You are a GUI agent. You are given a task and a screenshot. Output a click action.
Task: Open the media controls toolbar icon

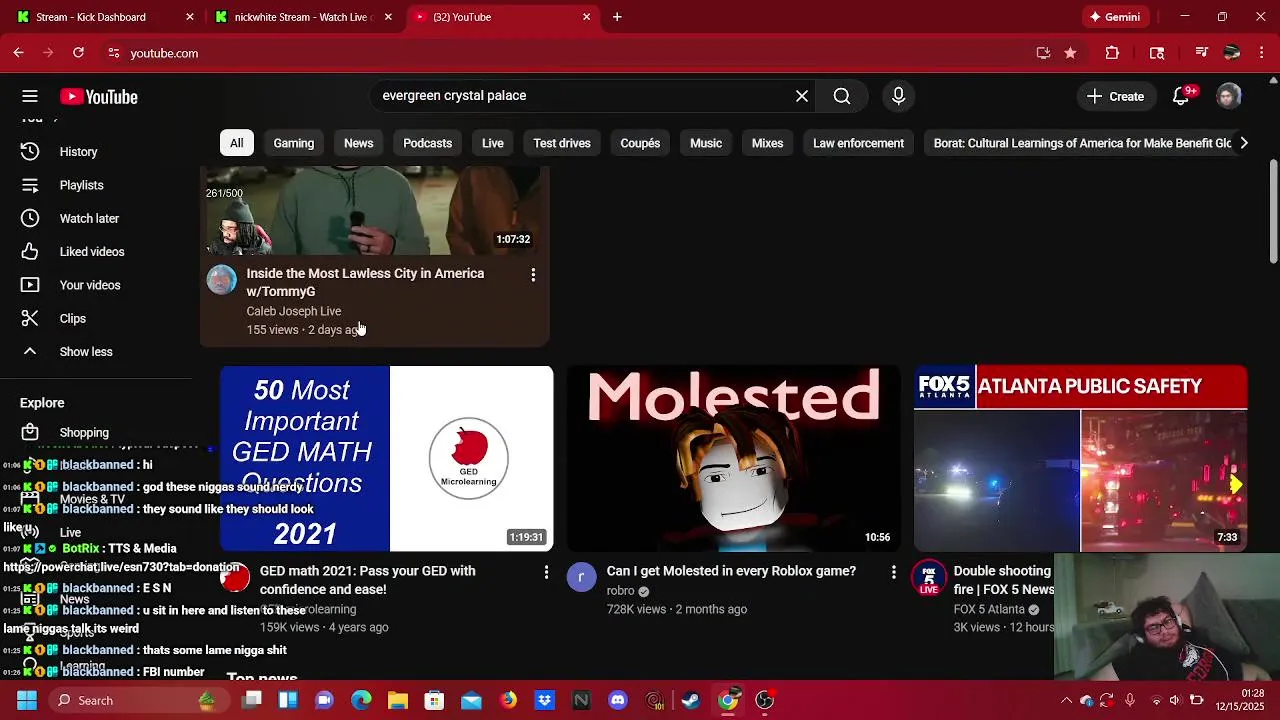tap(1202, 53)
